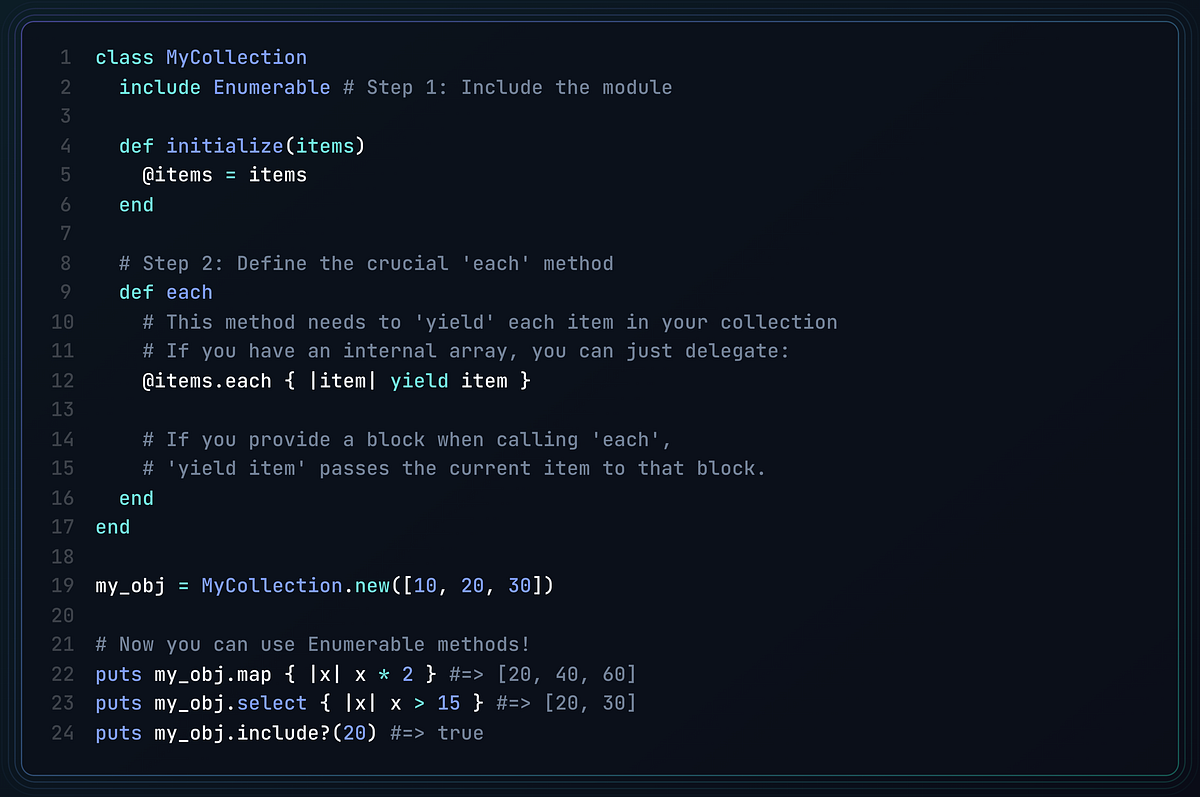Click the yield keyword on line 12
The image size is (1200, 797).
(x=419, y=381)
